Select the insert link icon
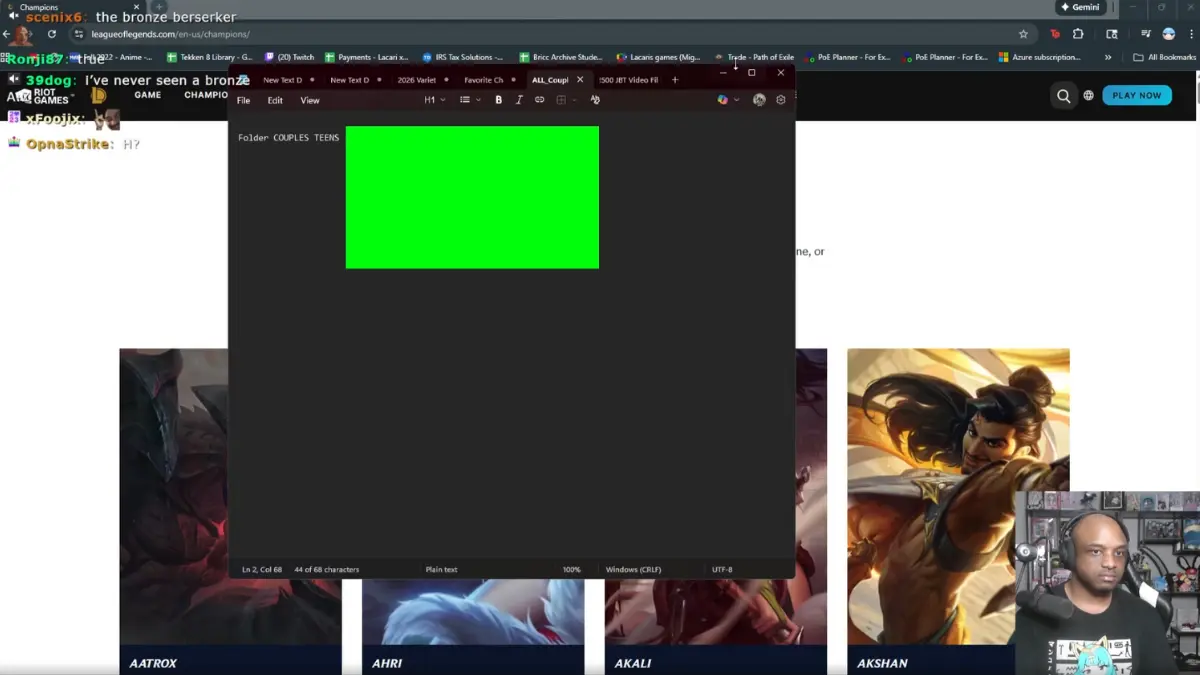The image size is (1200, 675). [x=539, y=100]
